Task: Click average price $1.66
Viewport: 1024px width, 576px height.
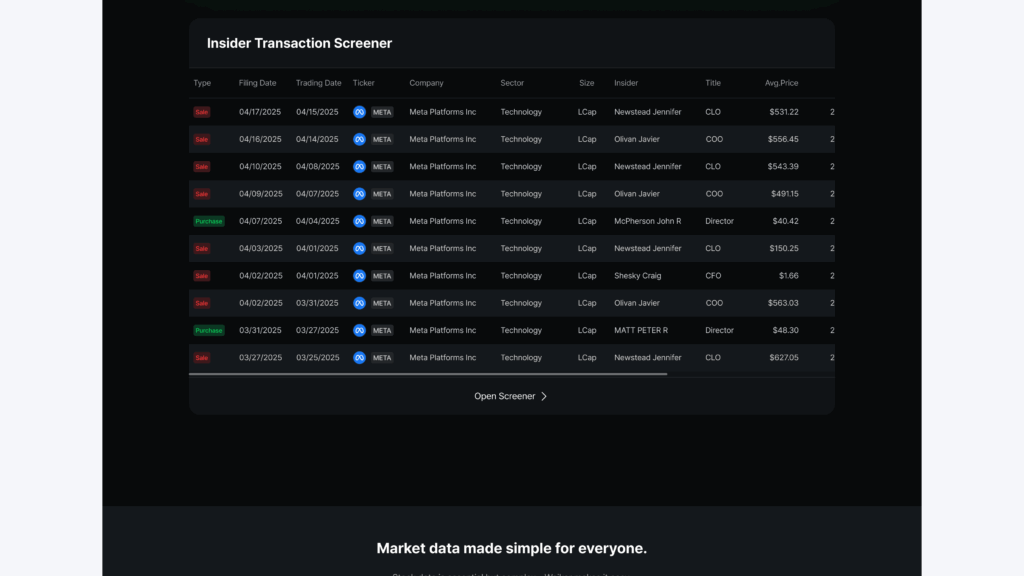Action: pos(788,276)
